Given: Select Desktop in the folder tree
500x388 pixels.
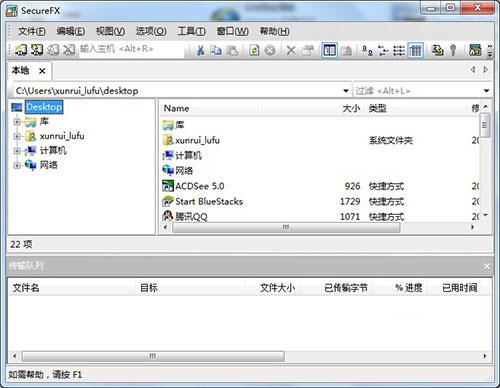Looking at the screenshot, I should point(44,107).
